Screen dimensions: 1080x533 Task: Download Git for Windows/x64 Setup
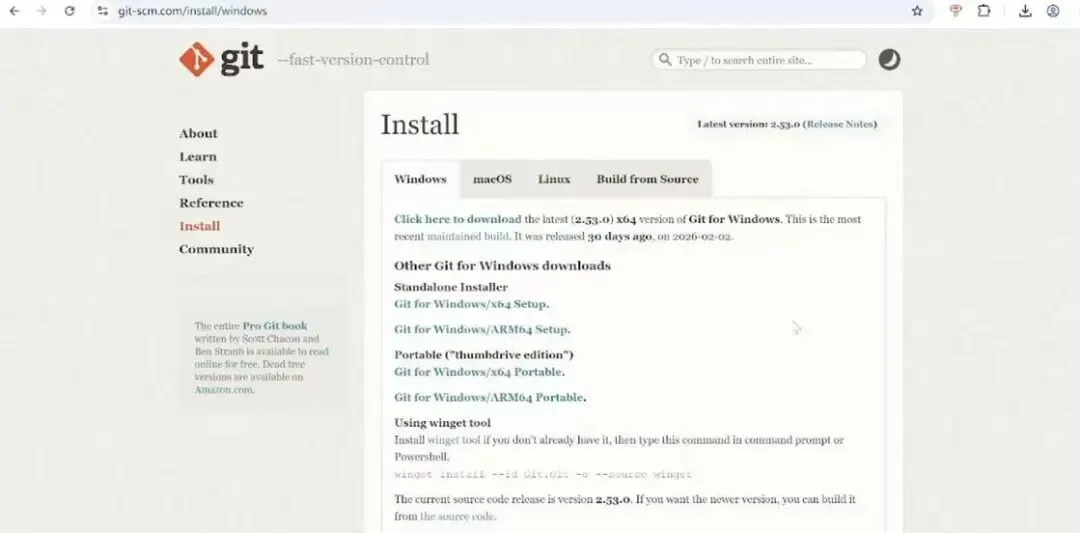click(470, 304)
